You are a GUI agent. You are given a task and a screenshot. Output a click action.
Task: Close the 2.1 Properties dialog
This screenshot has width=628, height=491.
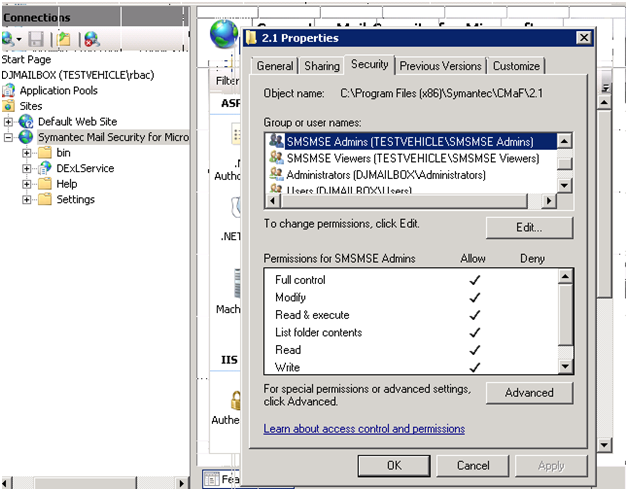(584, 38)
